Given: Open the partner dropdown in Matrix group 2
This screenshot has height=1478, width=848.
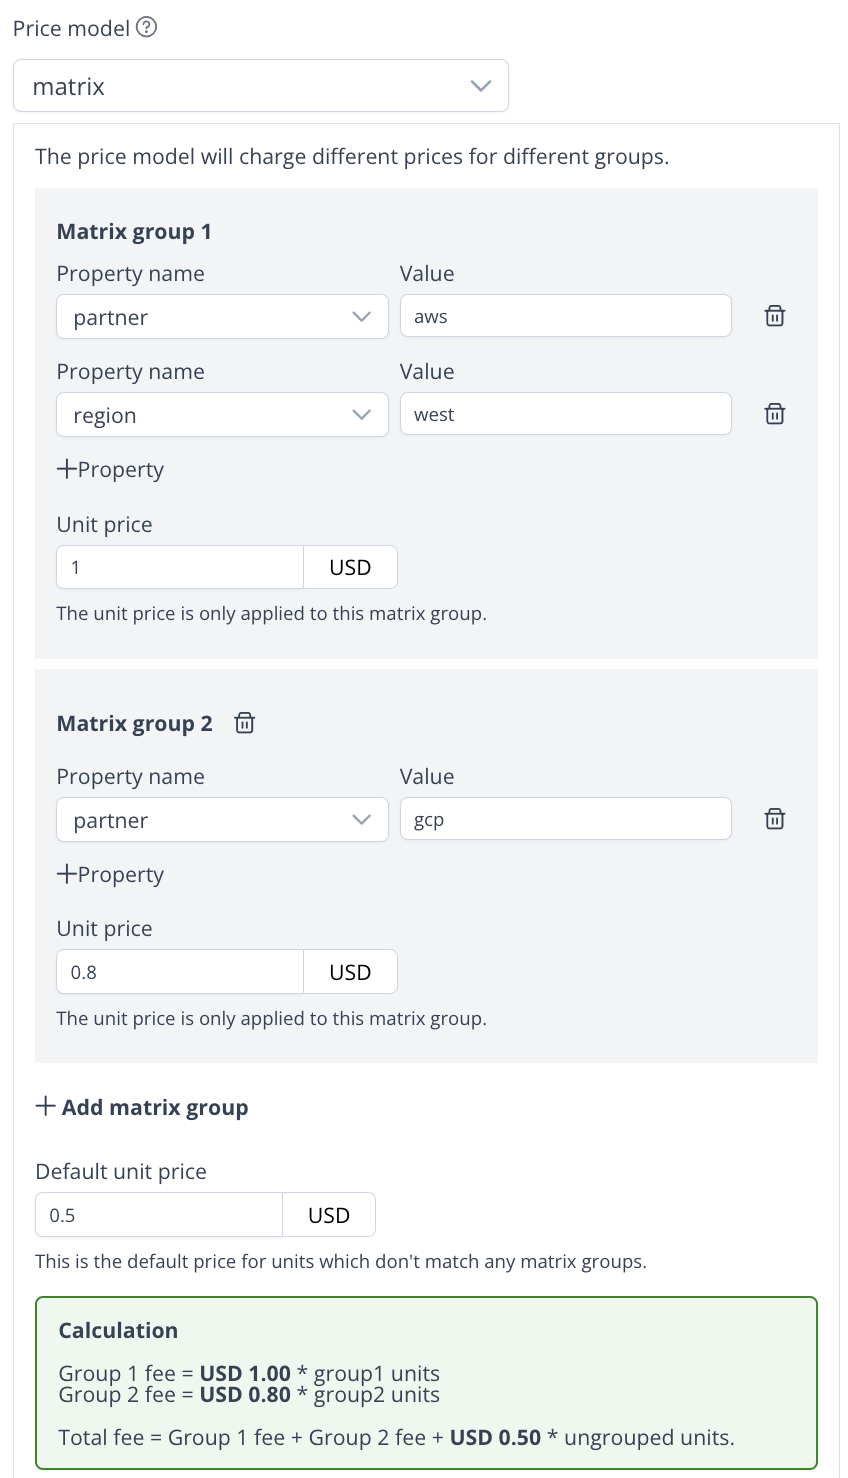Looking at the screenshot, I should (x=222, y=820).
